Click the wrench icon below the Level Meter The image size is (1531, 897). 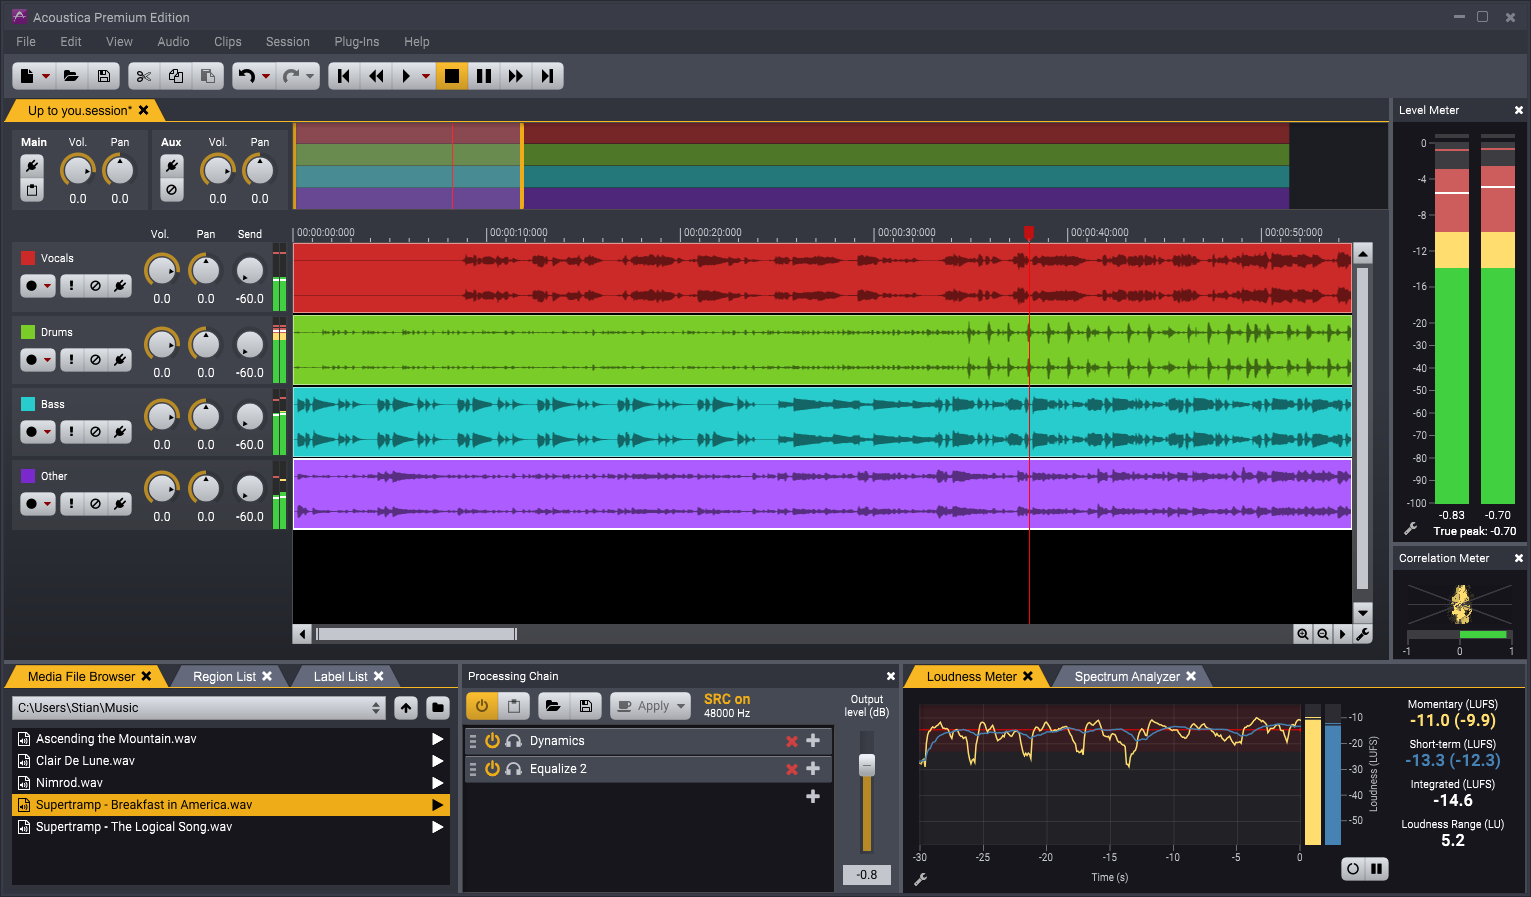[x=1410, y=530]
